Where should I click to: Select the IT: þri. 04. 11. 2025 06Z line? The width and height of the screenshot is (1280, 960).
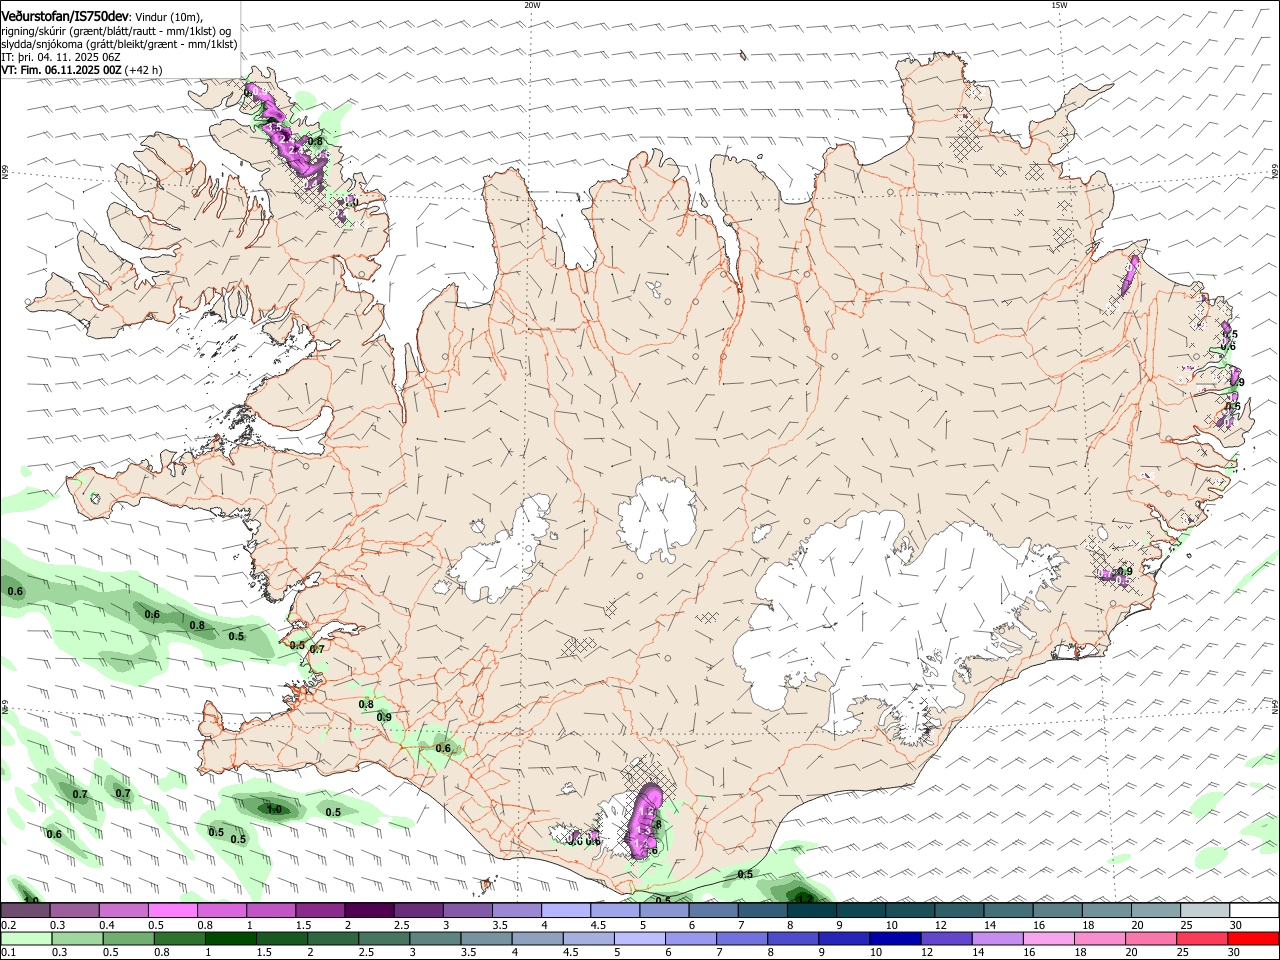60,57
